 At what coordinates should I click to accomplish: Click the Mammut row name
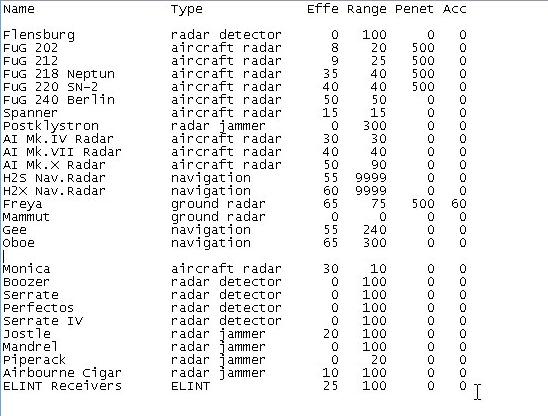(26, 217)
